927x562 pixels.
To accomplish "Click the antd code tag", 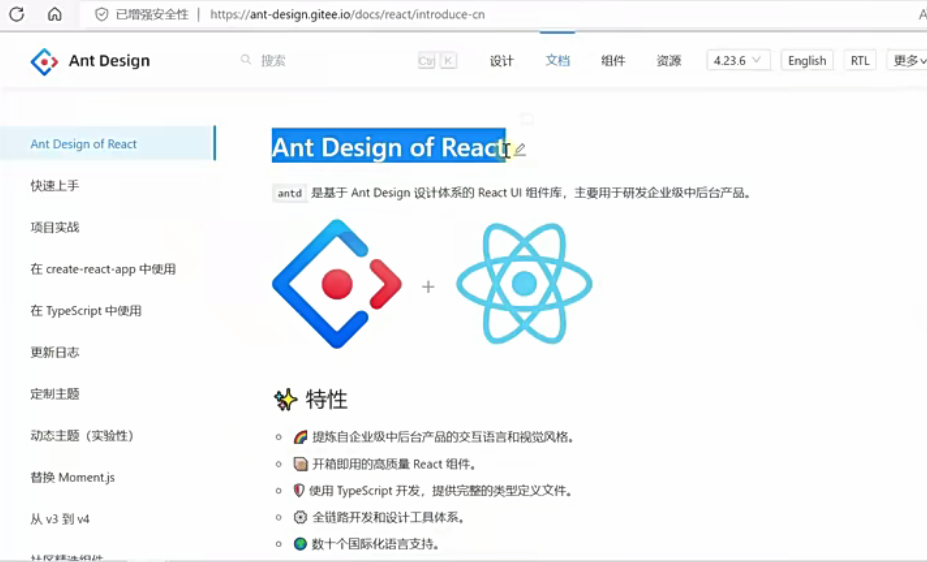I will point(290,193).
